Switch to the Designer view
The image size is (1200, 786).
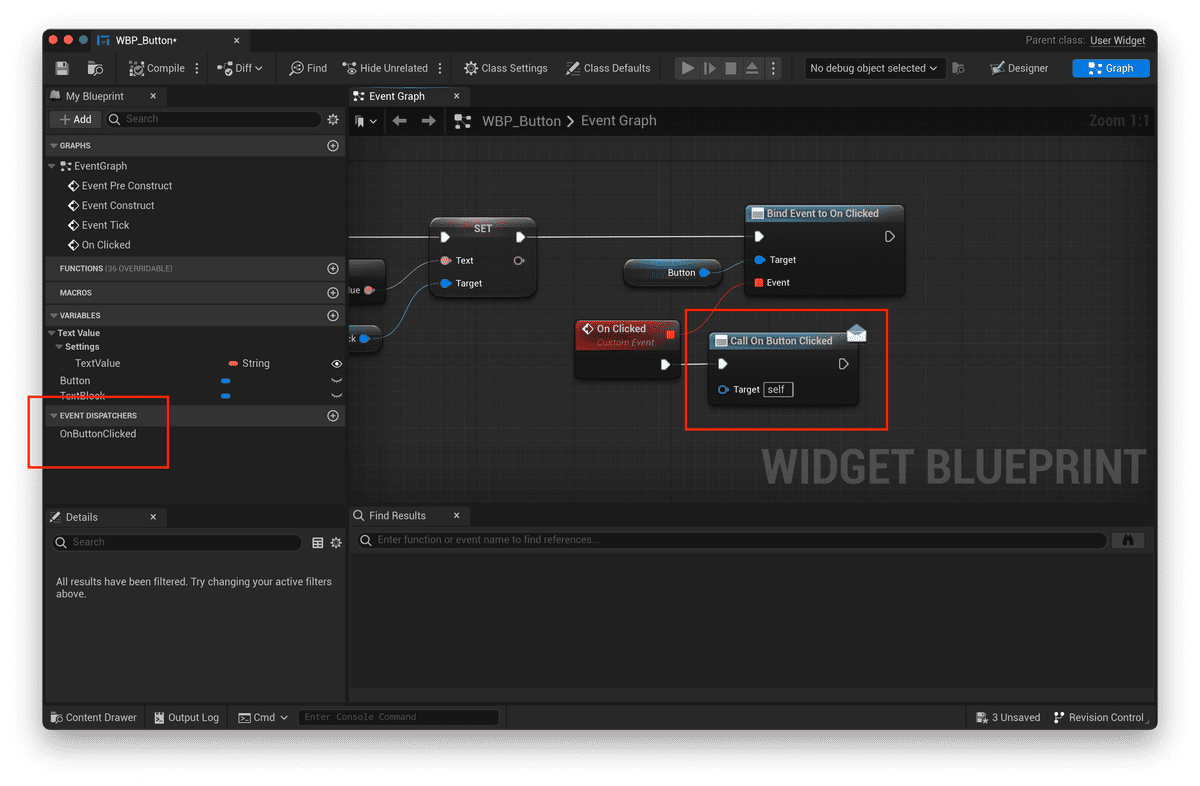point(1019,68)
